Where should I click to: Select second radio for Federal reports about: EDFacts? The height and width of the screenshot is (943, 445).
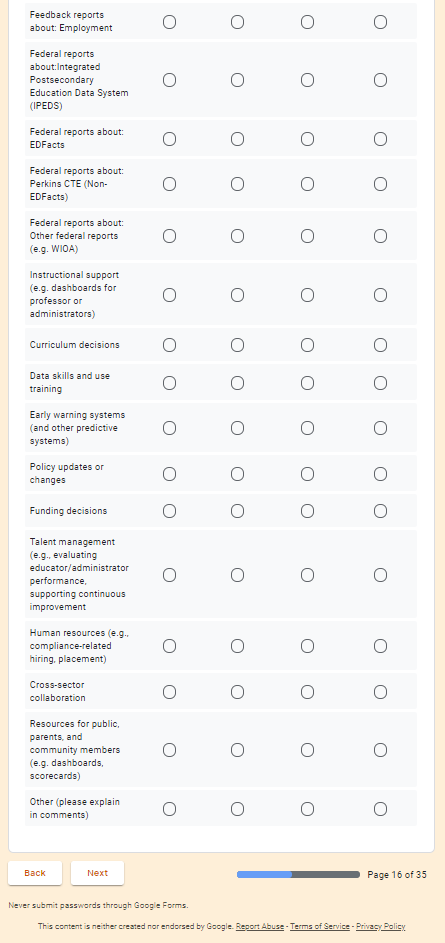[238, 139]
